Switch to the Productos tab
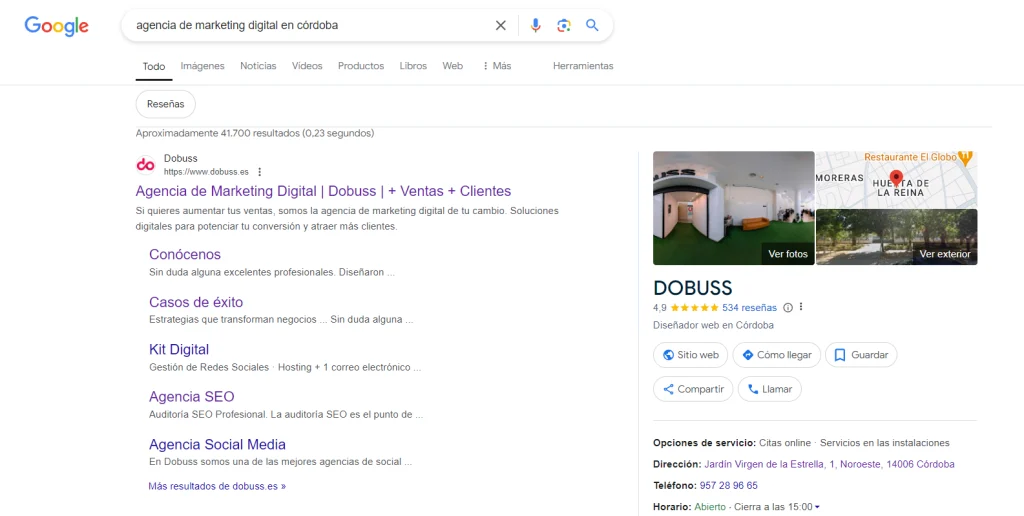Viewport: 1024px width, 516px height. (x=361, y=66)
